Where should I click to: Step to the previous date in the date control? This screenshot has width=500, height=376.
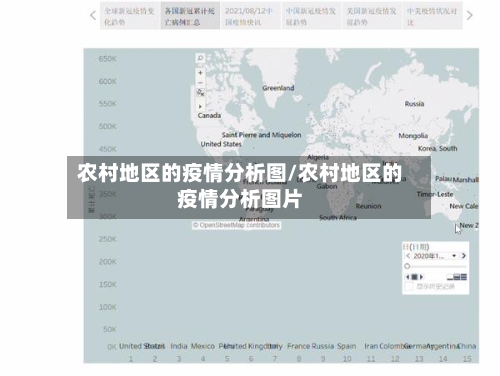[x=408, y=256]
